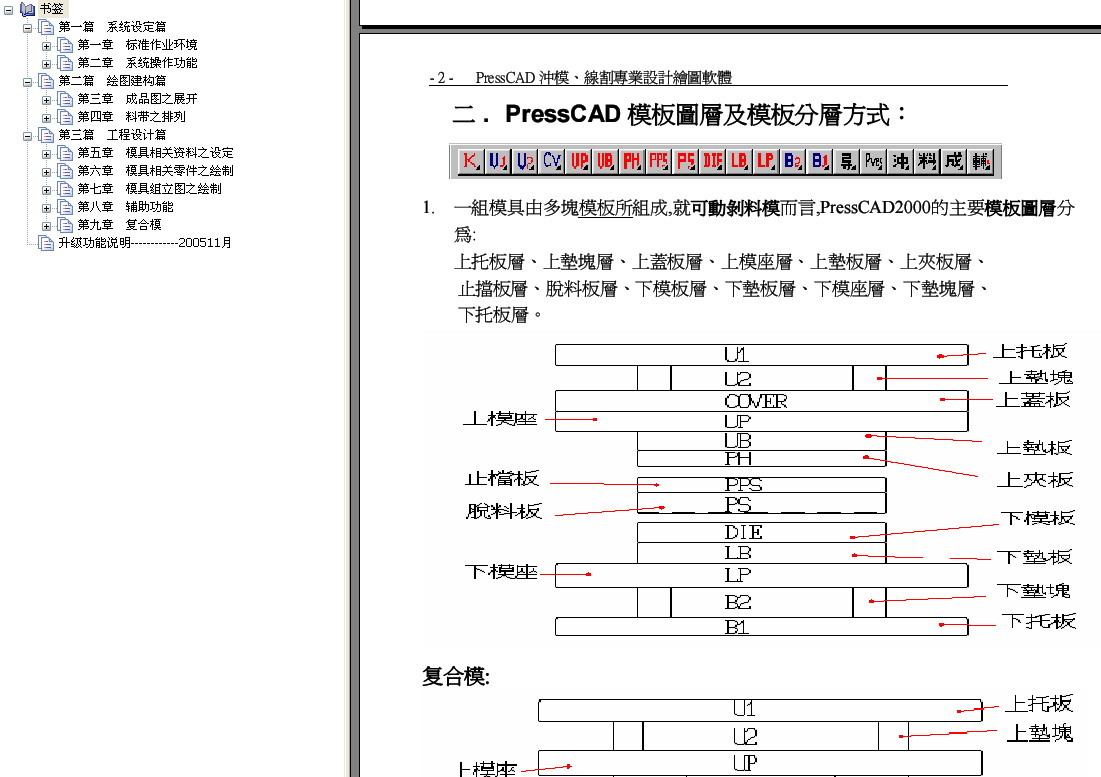This screenshot has width=1101, height=777.
Task: Select the 料 toolbar icon
Action: coord(926,161)
